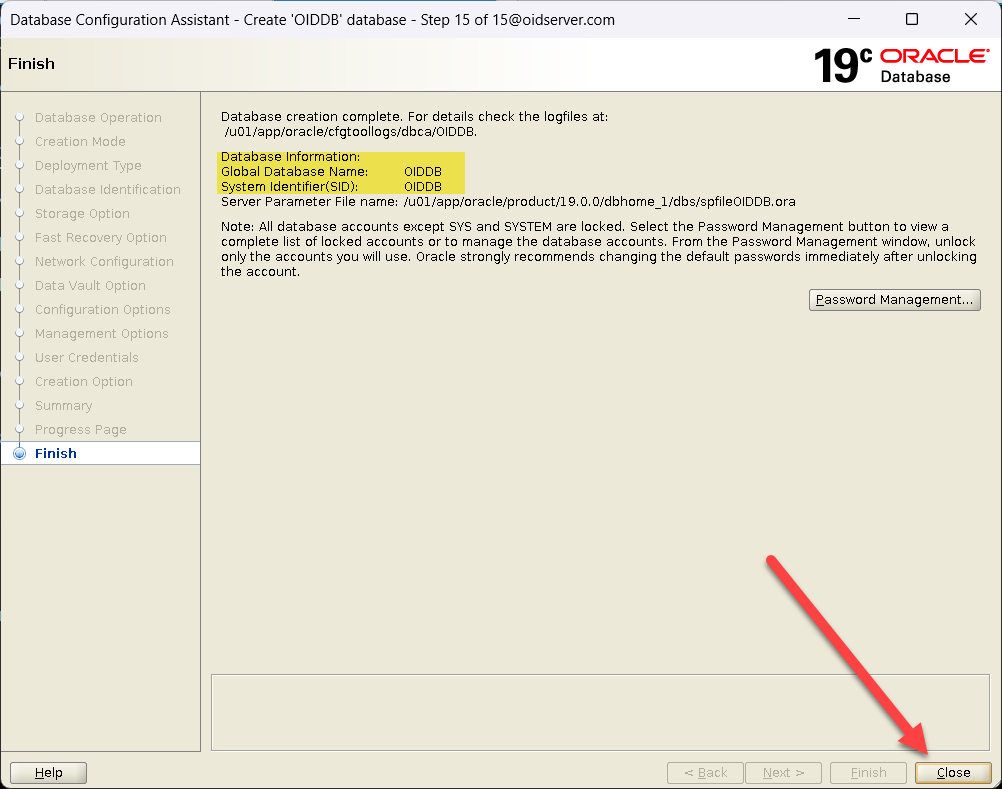The width and height of the screenshot is (1002, 789).
Task: Select Configuration Options step
Action: point(102,309)
